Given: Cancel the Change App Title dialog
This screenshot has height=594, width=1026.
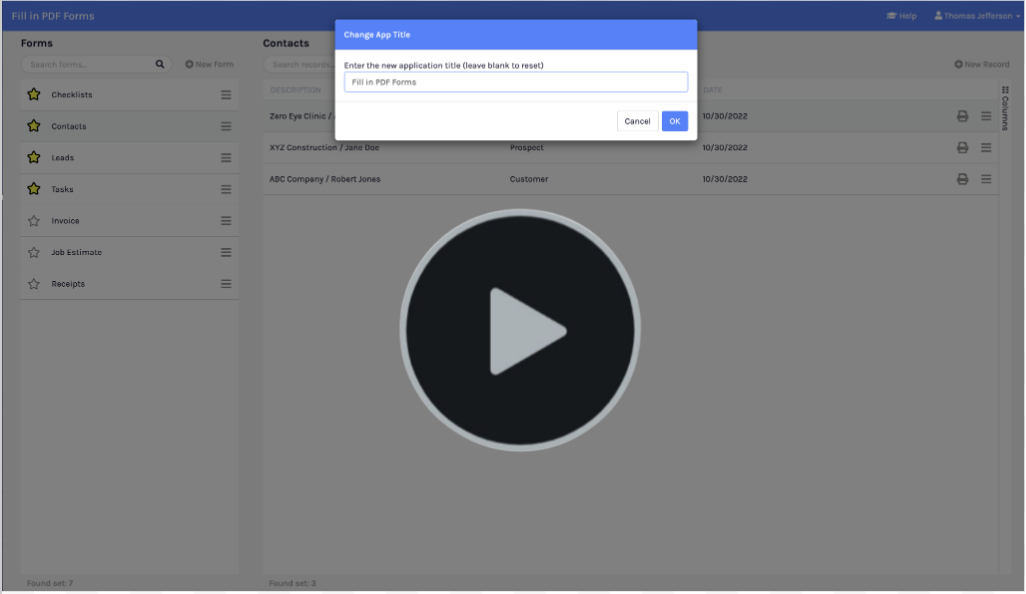Looking at the screenshot, I should (x=637, y=121).
